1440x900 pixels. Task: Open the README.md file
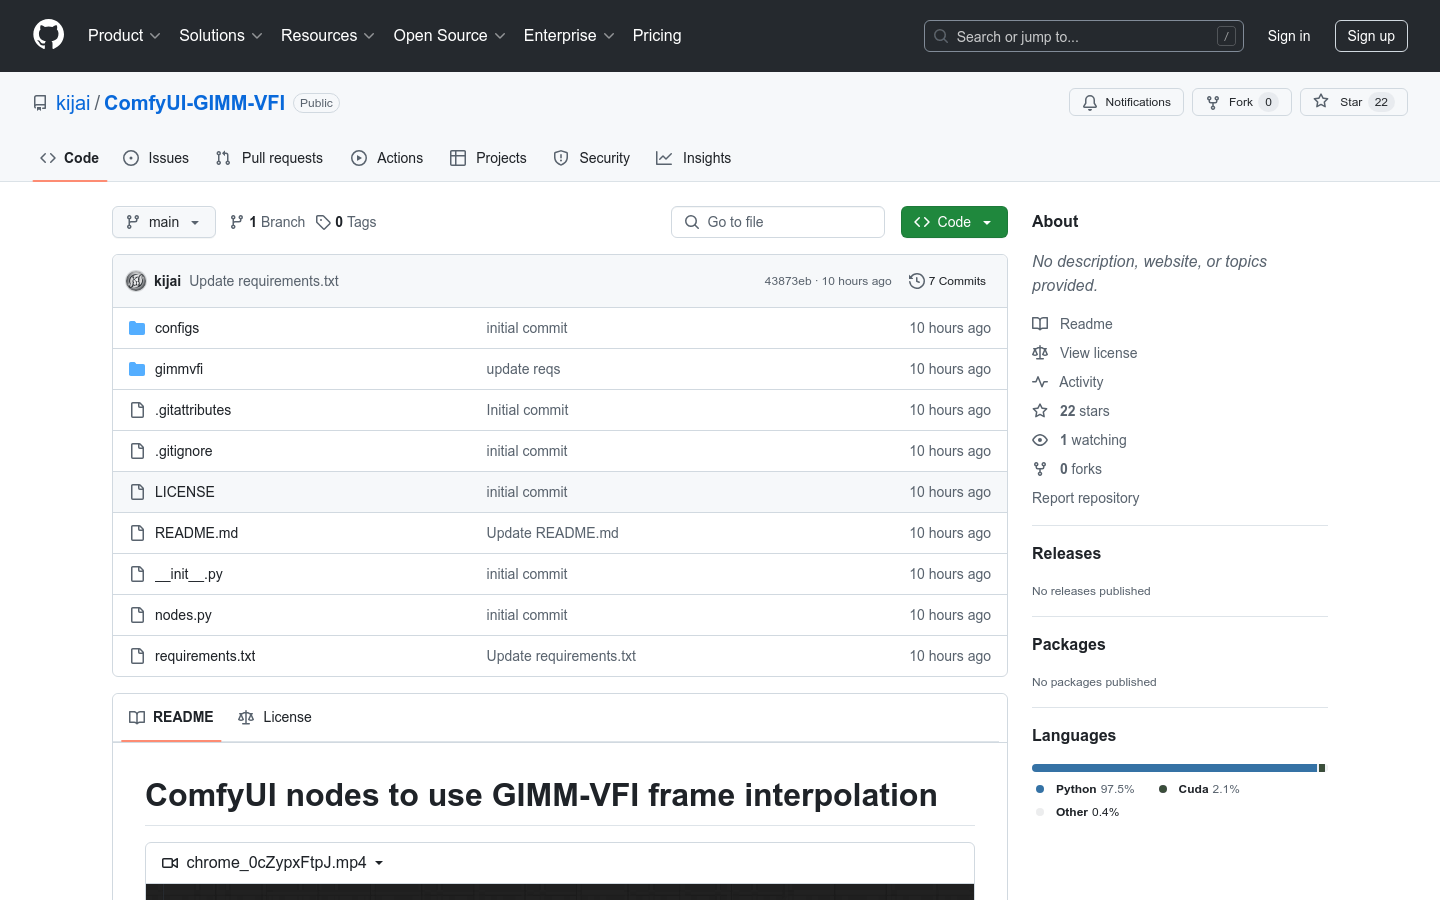(x=196, y=533)
